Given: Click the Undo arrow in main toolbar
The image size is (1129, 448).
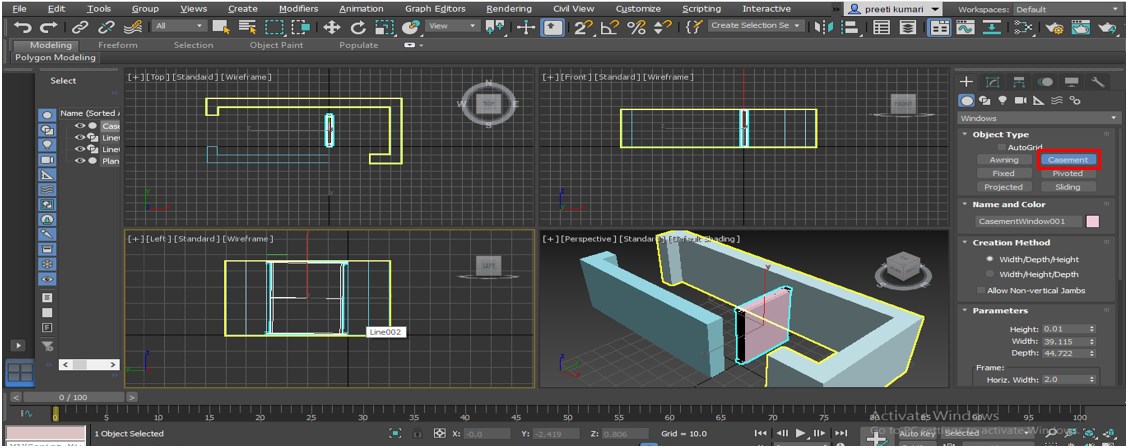Looking at the screenshot, I should tap(21, 27).
